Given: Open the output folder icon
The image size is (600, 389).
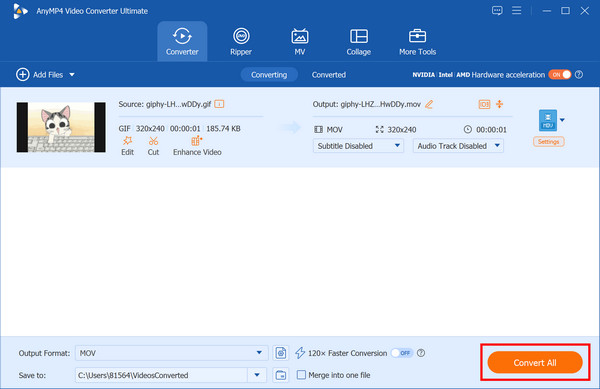Looking at the screenshot, I should [x=281, y=375].
